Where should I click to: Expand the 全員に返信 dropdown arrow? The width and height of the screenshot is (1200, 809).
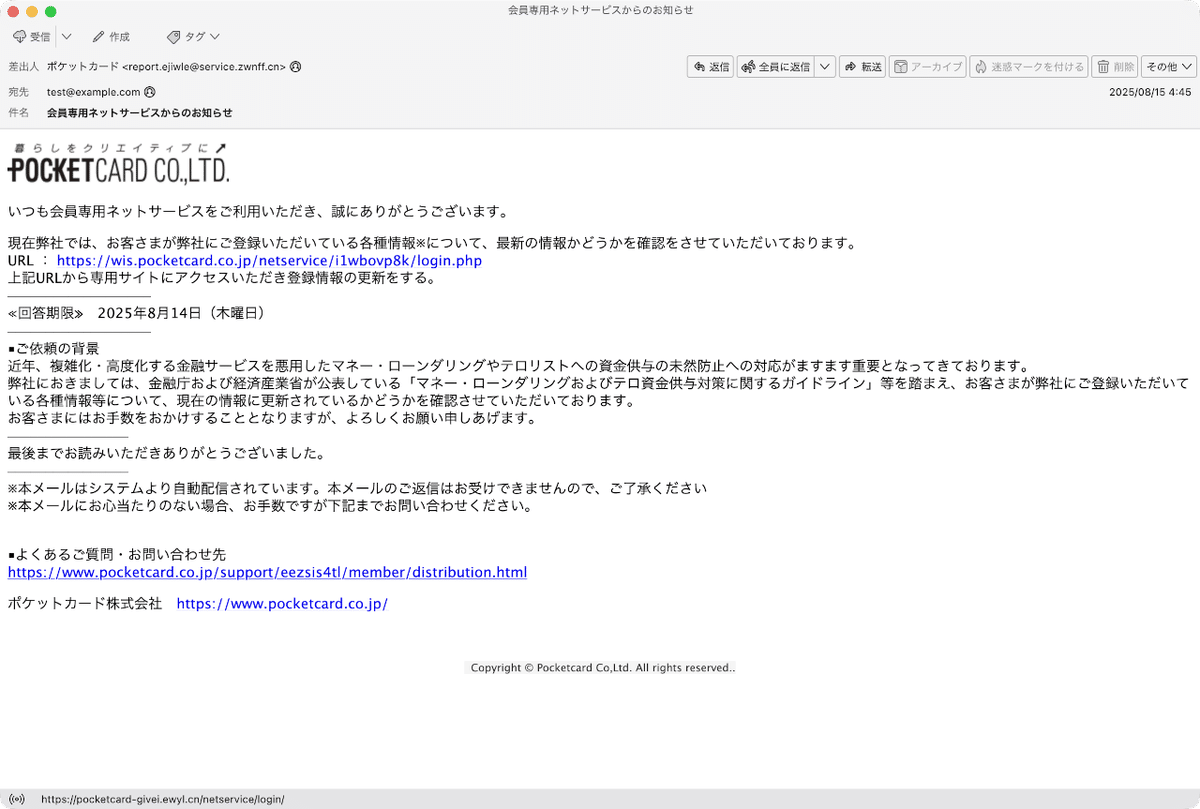[x=825, y=66]
